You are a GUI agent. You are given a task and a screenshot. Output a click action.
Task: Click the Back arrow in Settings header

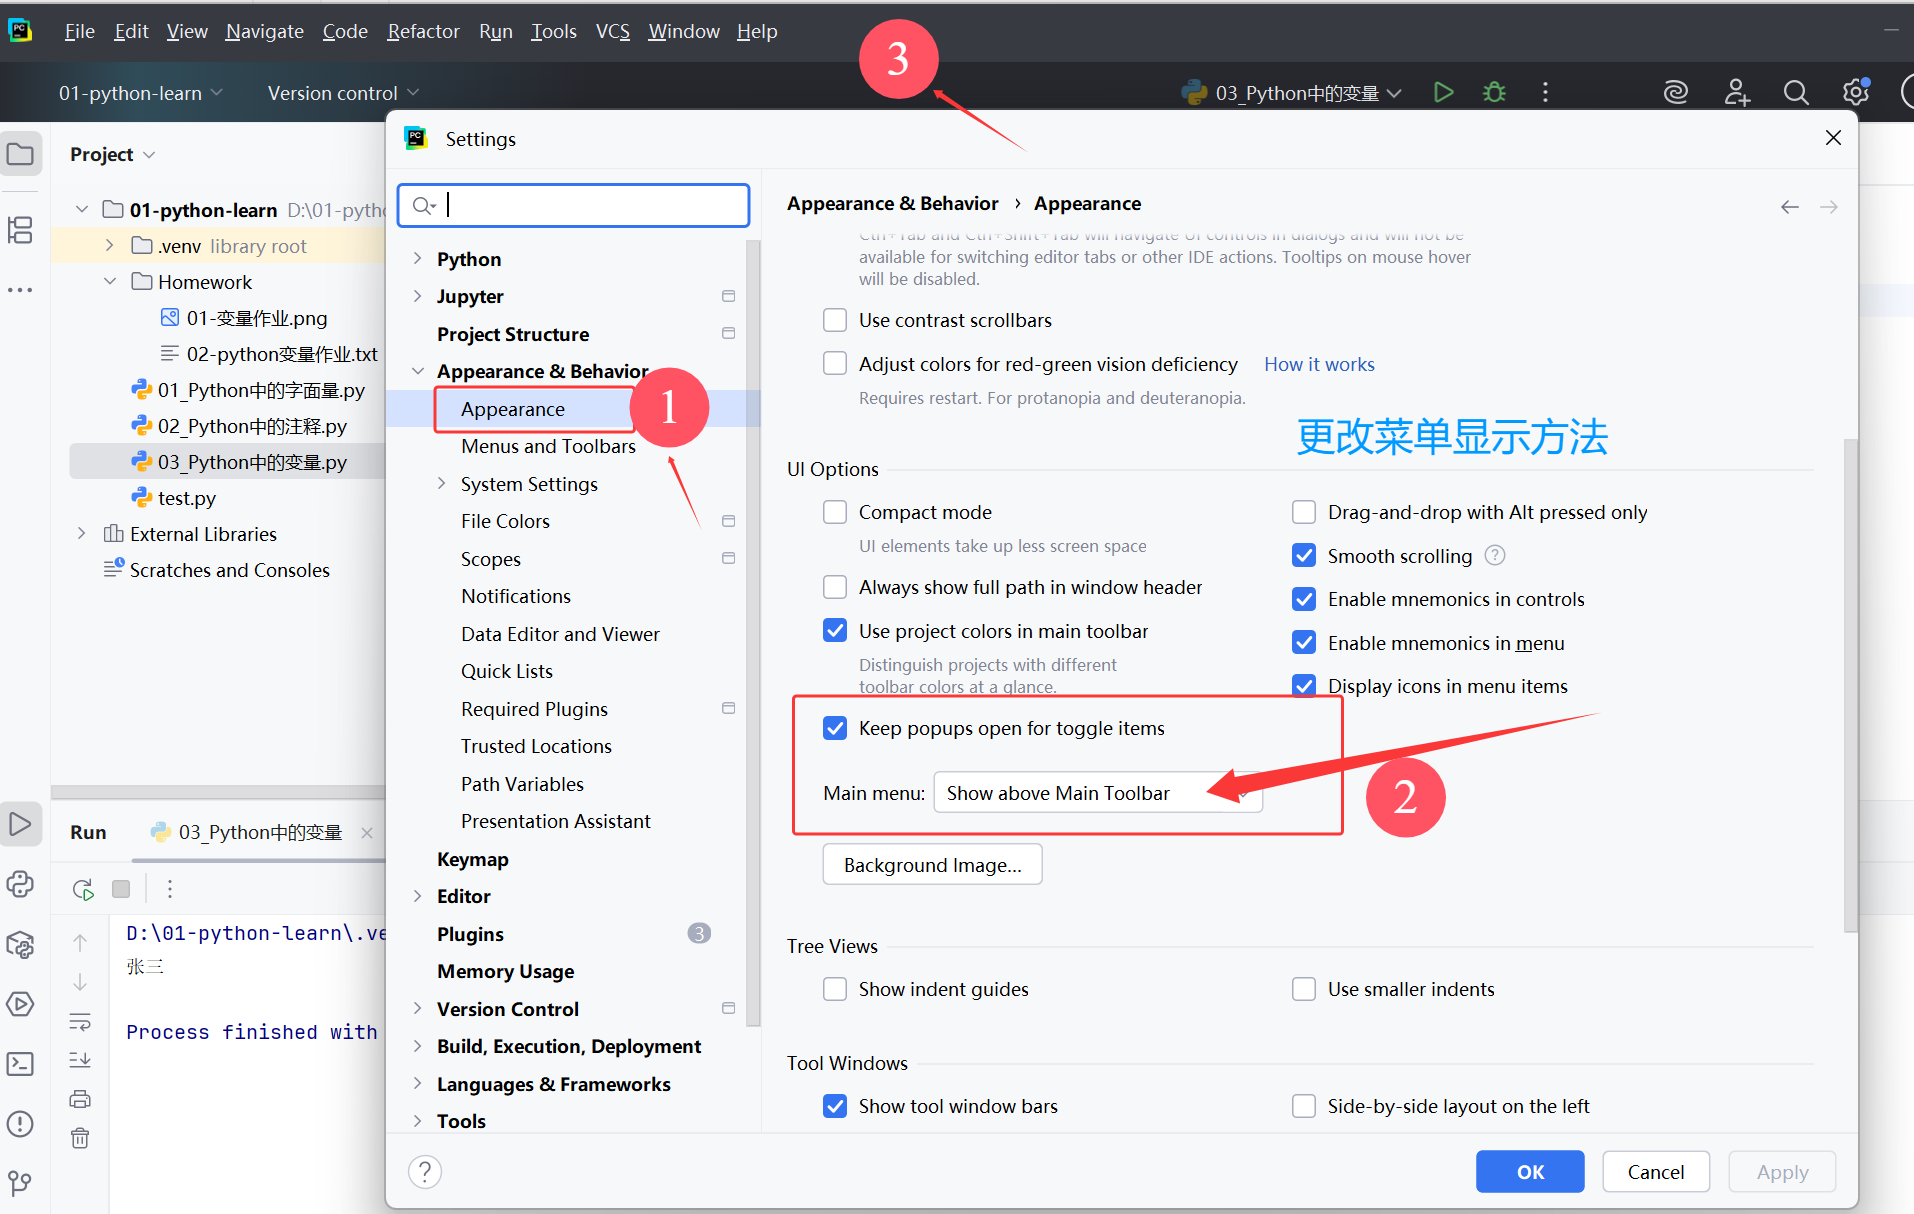(x=1790, y=207)
